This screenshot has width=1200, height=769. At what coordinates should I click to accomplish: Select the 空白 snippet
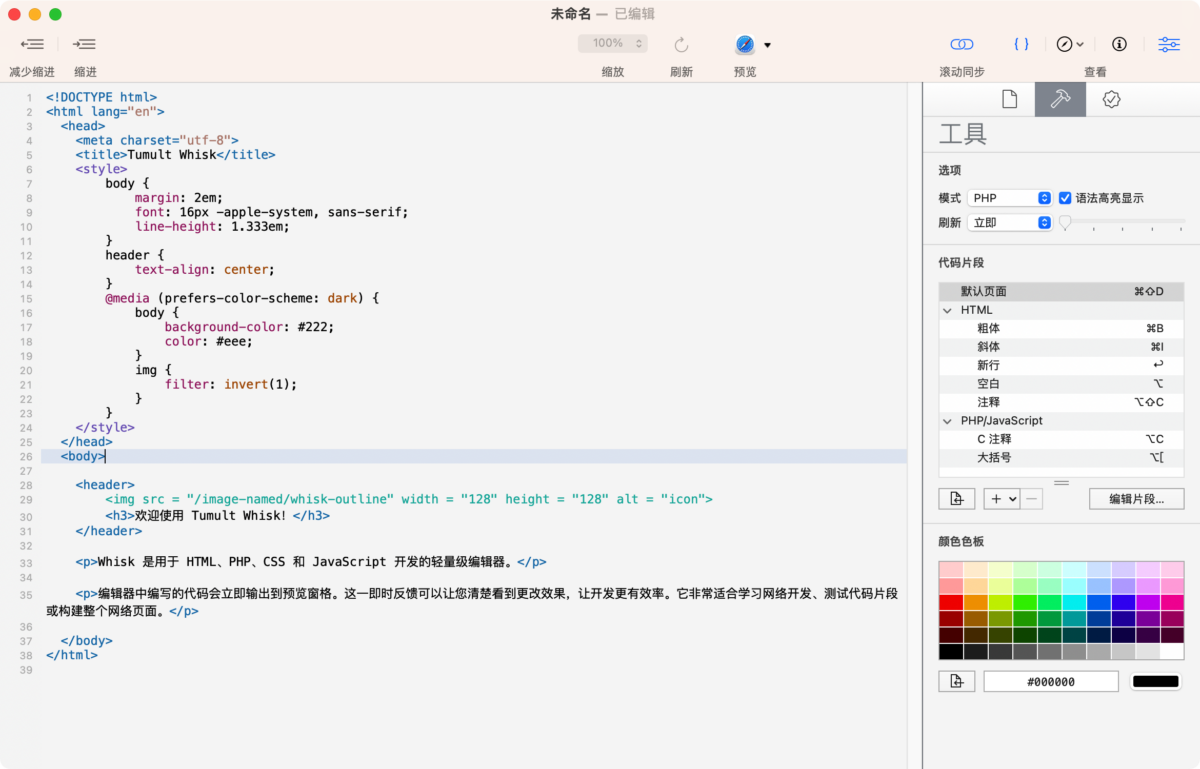pos(1061,384)
